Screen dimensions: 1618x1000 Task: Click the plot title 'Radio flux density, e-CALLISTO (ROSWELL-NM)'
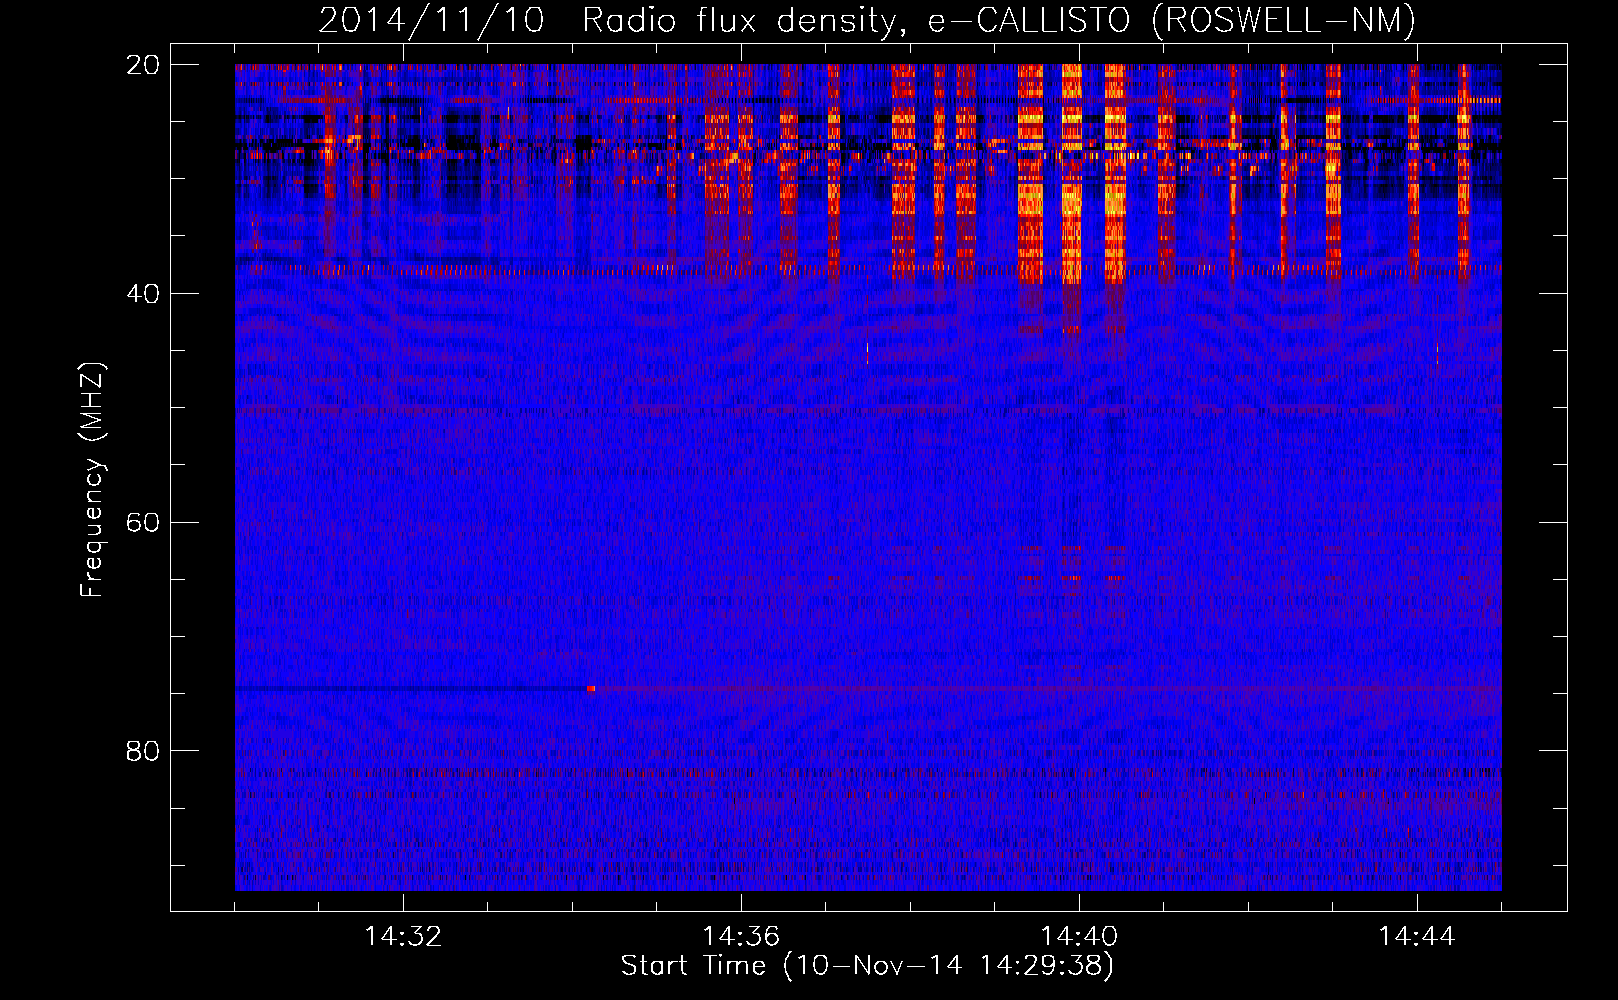(x=998, y=20)
